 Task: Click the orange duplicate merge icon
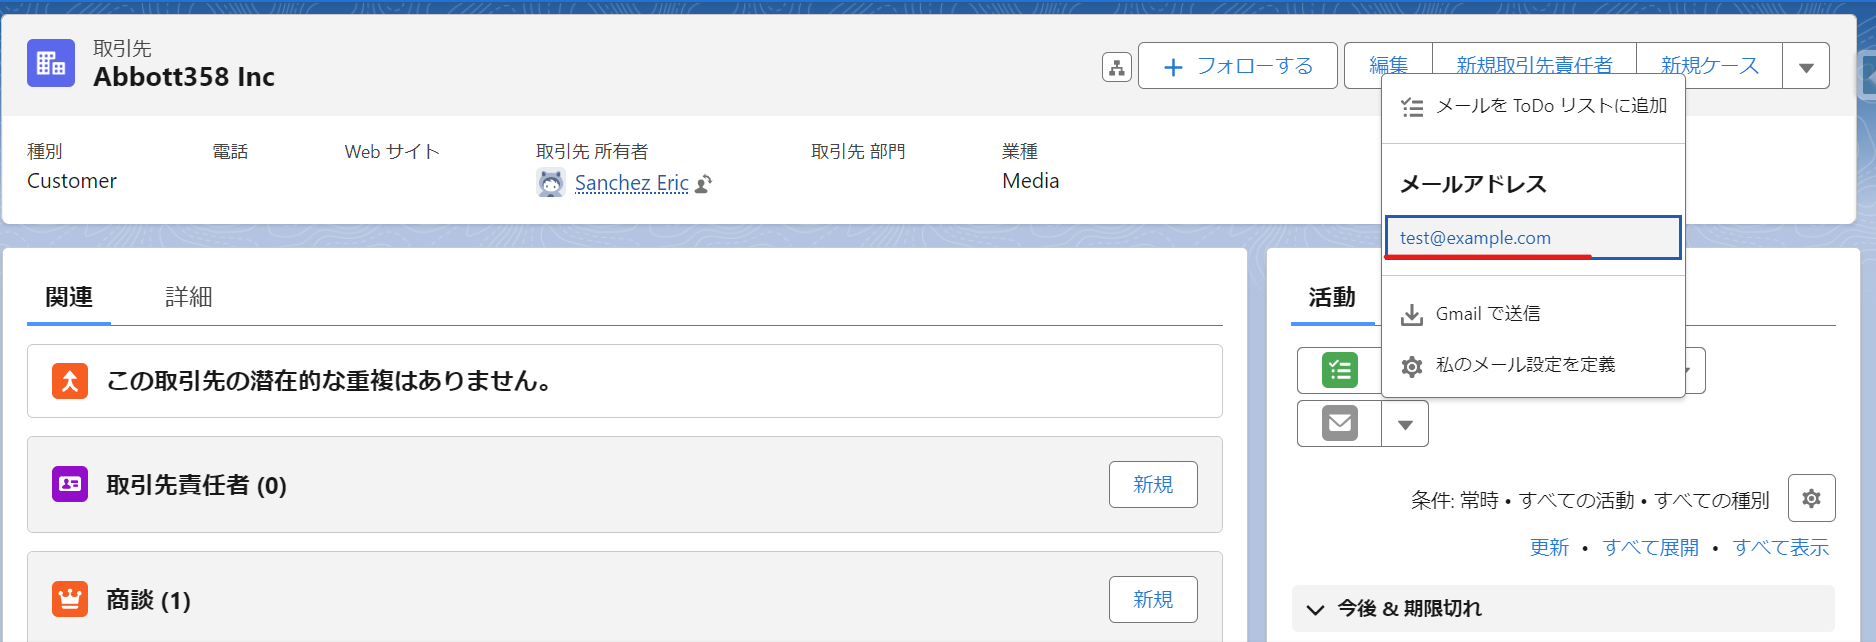(70, 381)
